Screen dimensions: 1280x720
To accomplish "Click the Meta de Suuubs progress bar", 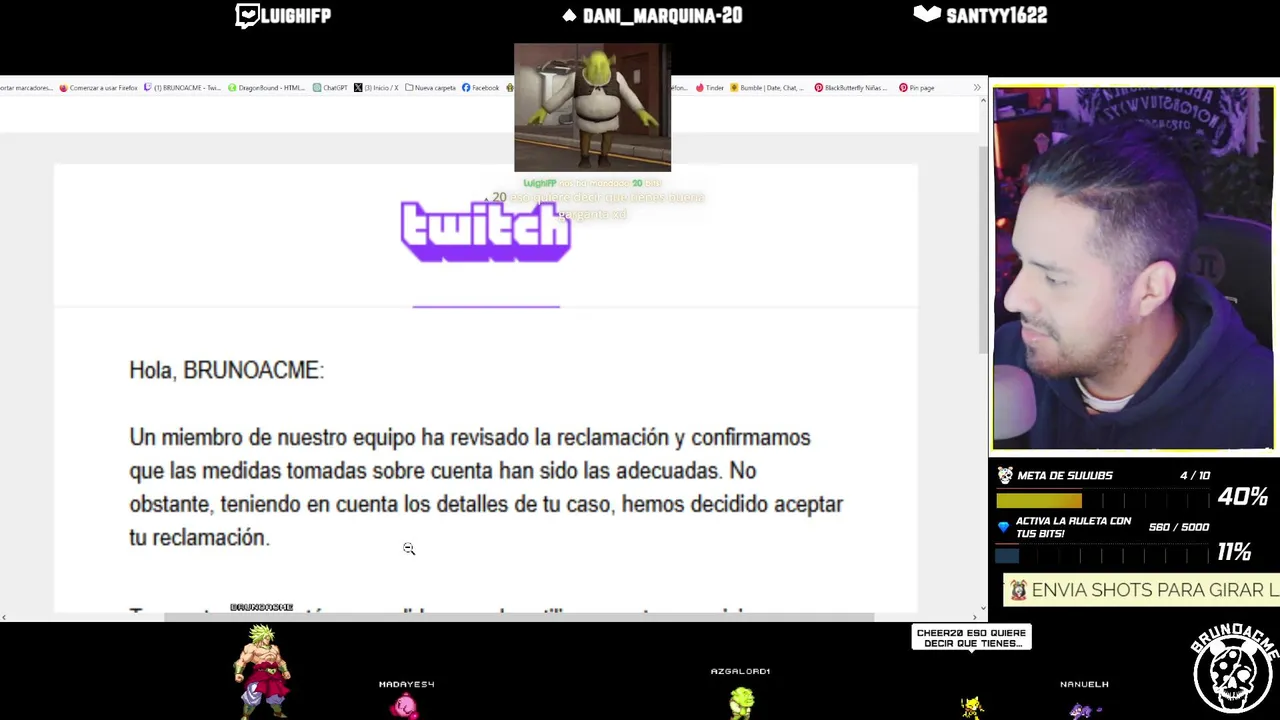I will [1101, 500].
